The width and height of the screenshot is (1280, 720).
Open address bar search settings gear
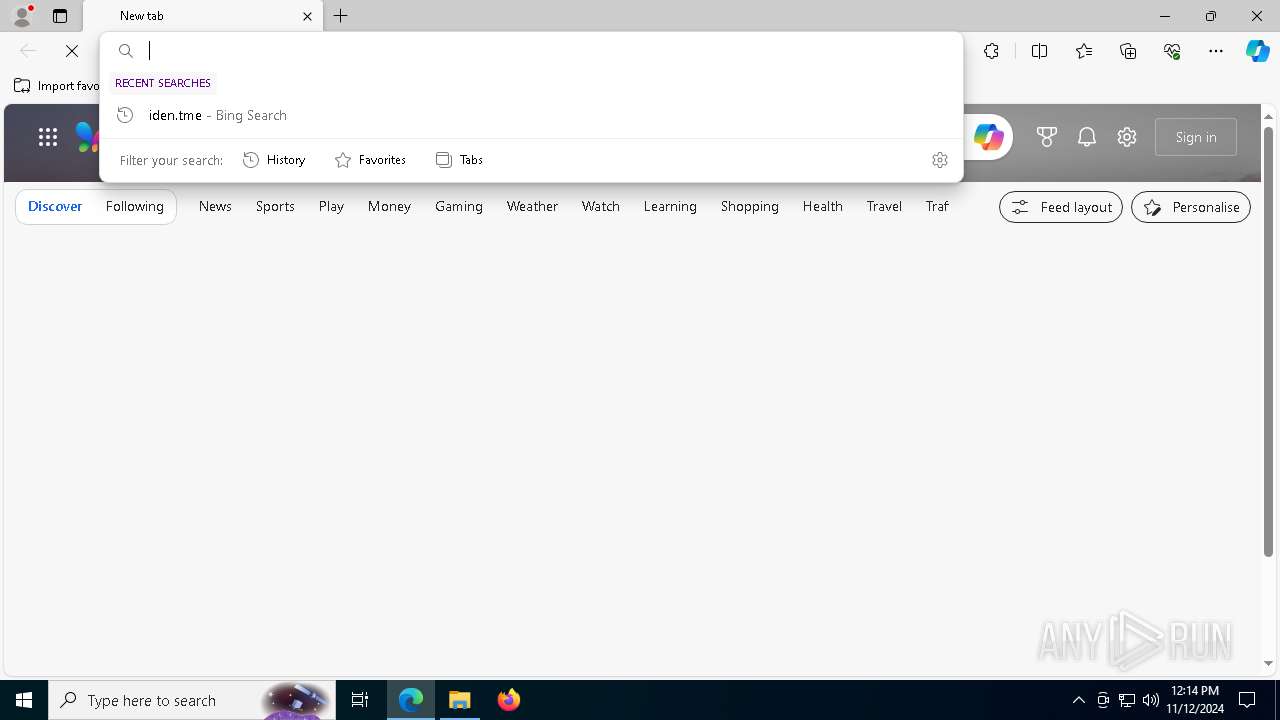point(940,160)
